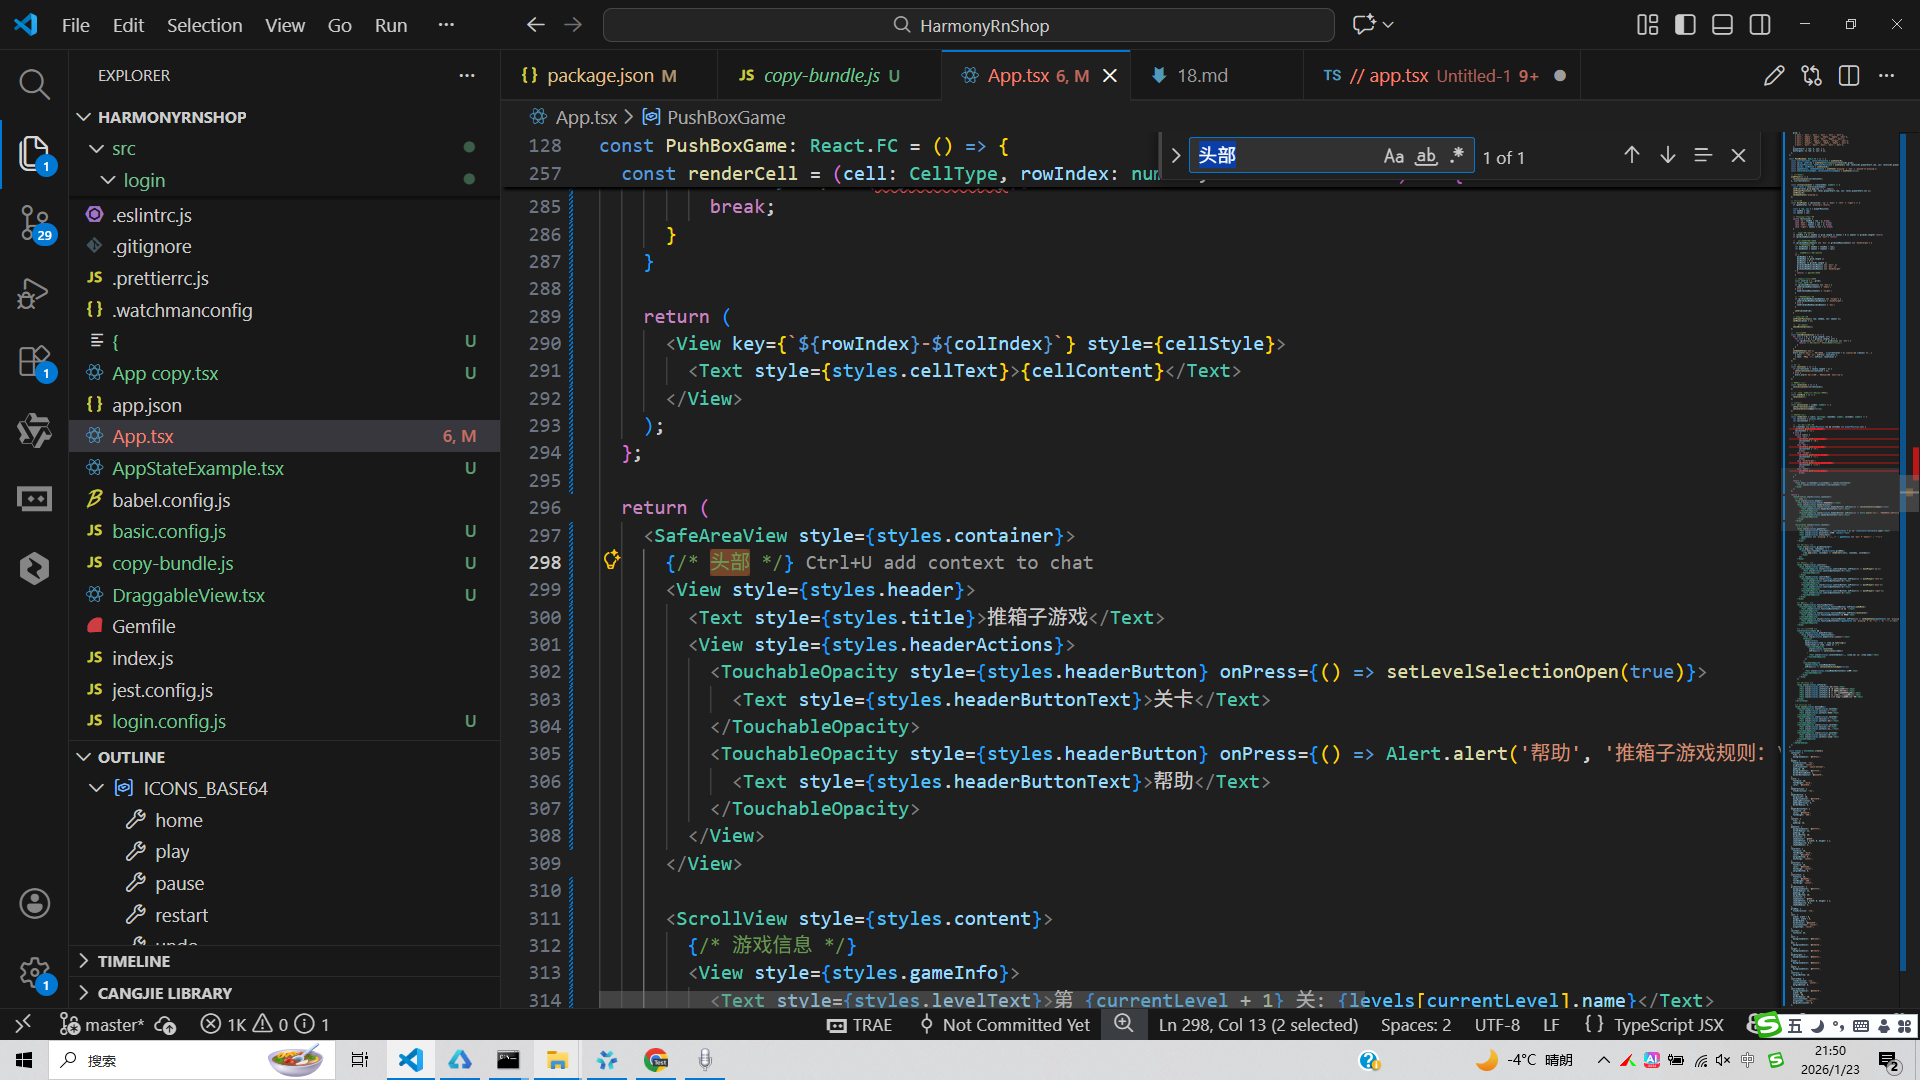The image size is (1920, 1080).
Task: Expand the TIMELINE section
Action: [x=134, y=961]
